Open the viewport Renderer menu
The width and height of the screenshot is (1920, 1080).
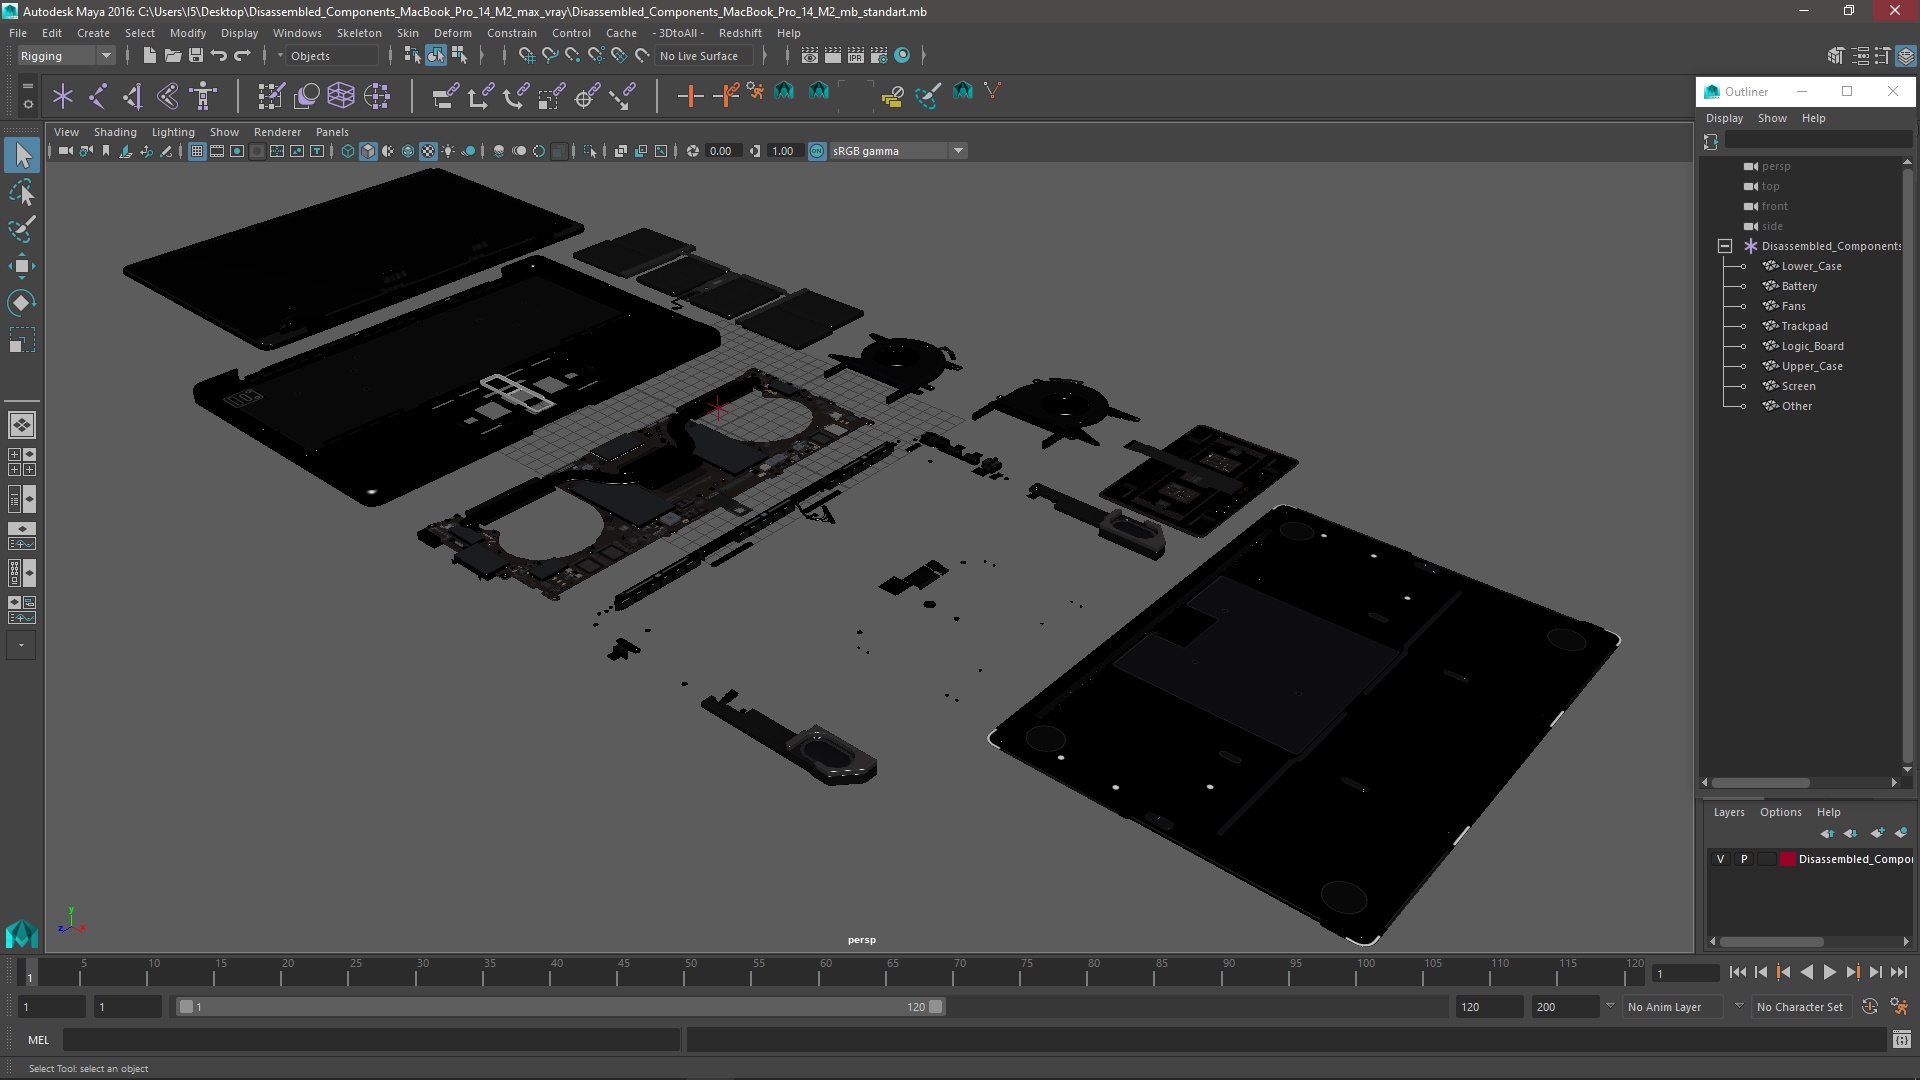pyautogui.click(x=277, y=132)
